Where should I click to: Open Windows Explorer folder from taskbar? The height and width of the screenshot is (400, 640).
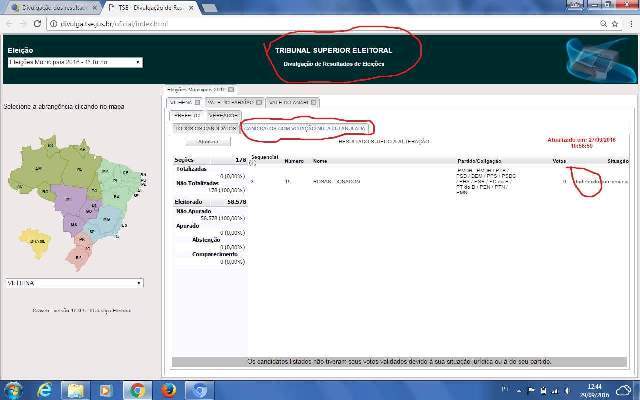75,390
